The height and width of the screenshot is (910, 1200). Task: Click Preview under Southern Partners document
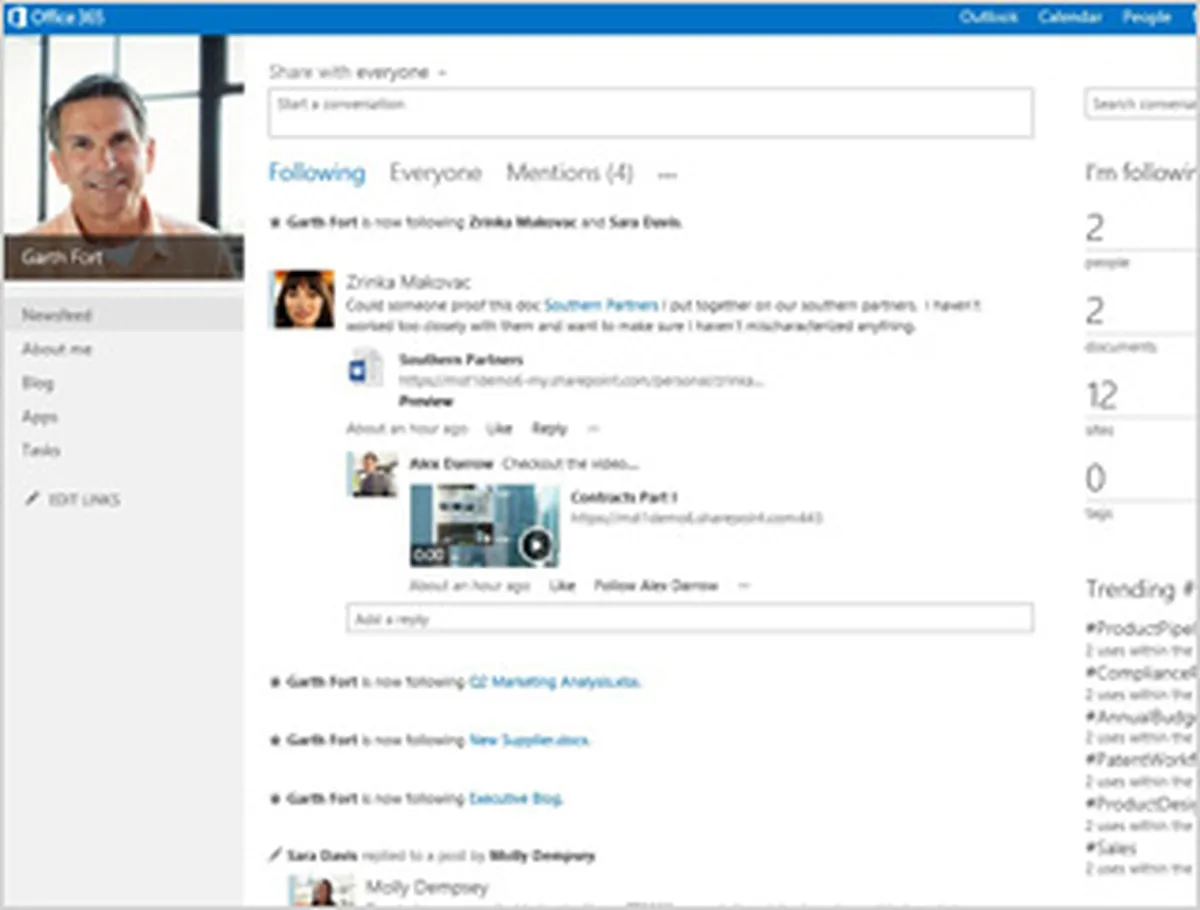(426, 401)
